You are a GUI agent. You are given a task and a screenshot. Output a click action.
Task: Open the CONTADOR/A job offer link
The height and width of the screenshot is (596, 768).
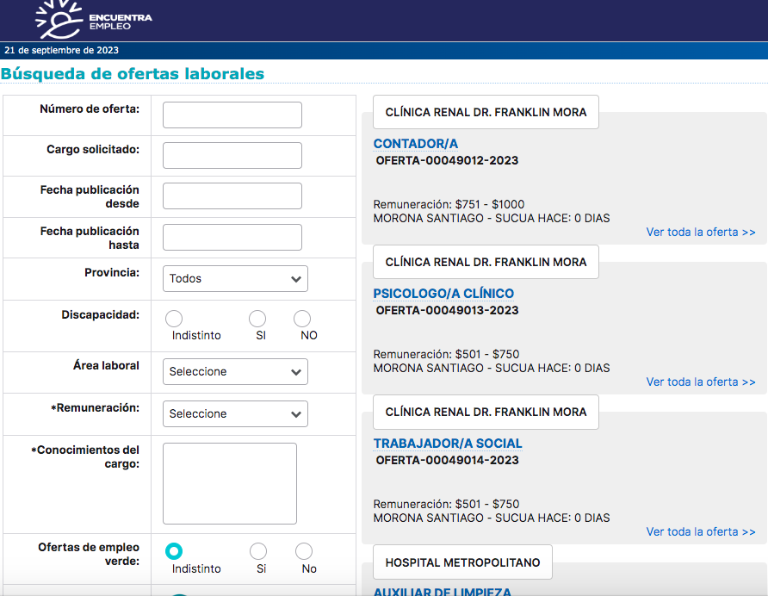(x=415, y=144)
